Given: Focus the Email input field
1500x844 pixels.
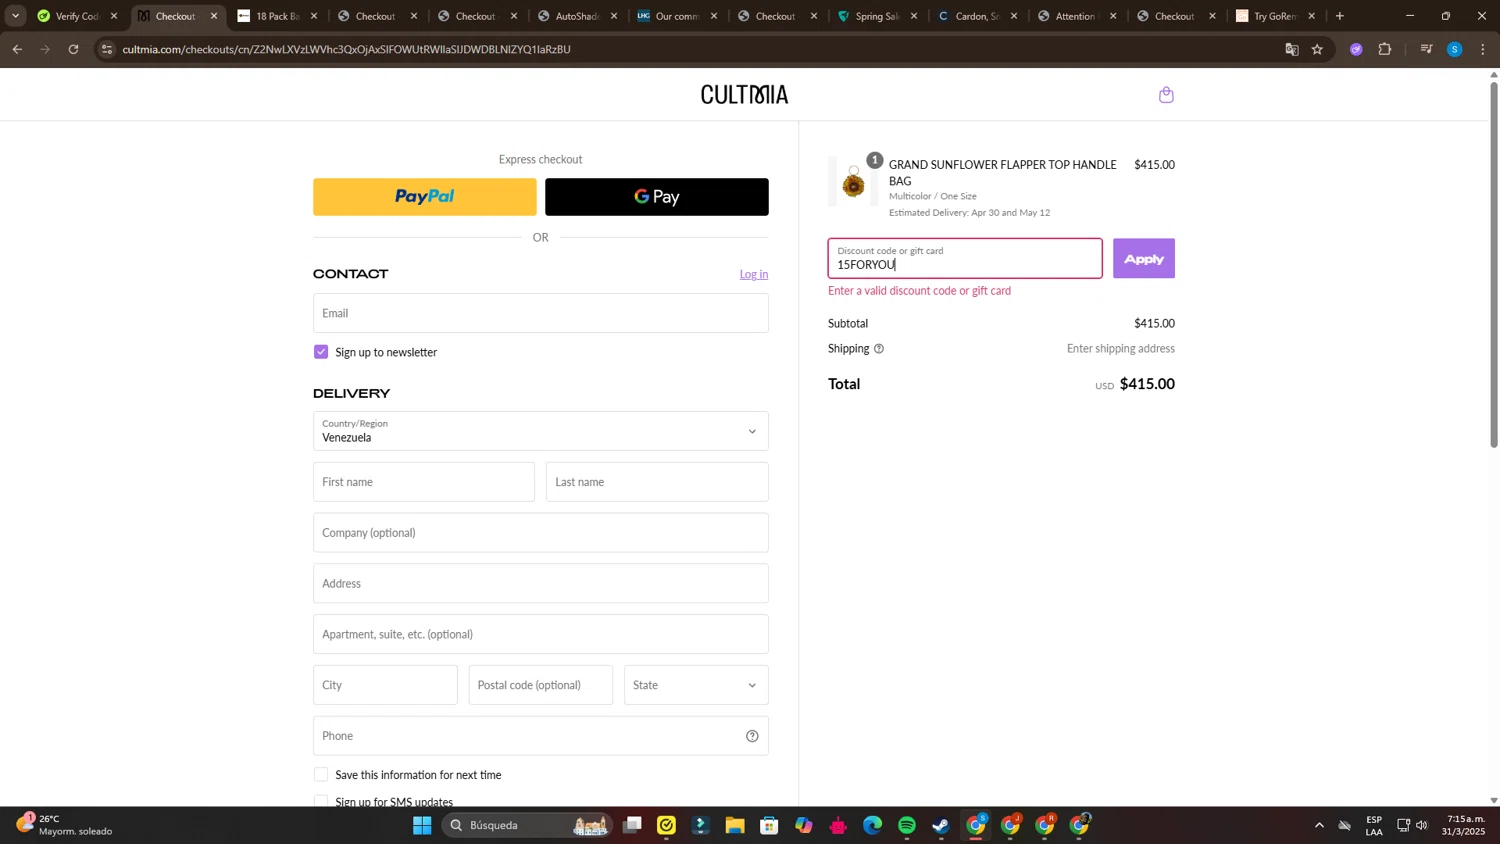Looking at the screenshot, I should 540,313.
